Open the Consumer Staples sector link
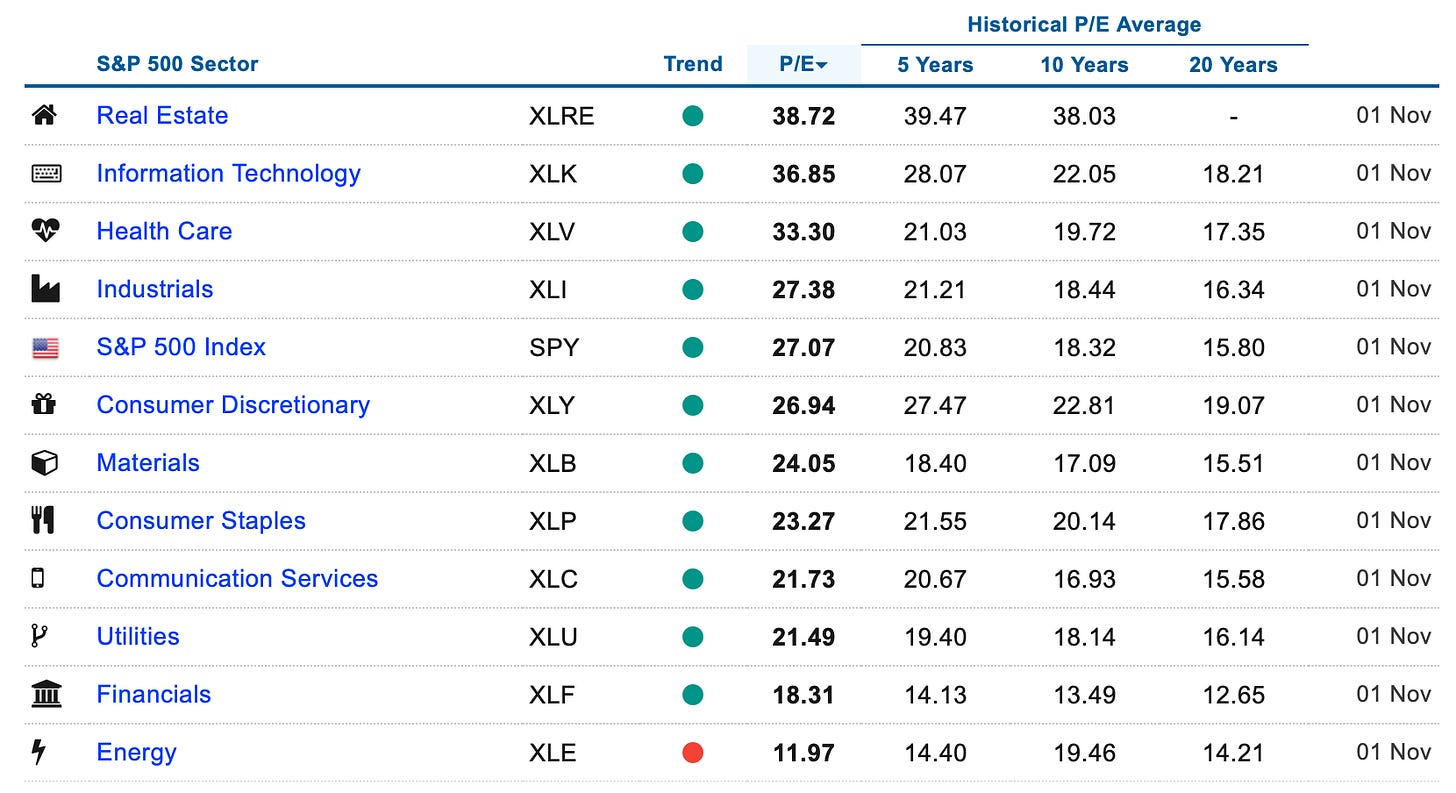This screenshot has width=1456, height=793. point(201,521)
